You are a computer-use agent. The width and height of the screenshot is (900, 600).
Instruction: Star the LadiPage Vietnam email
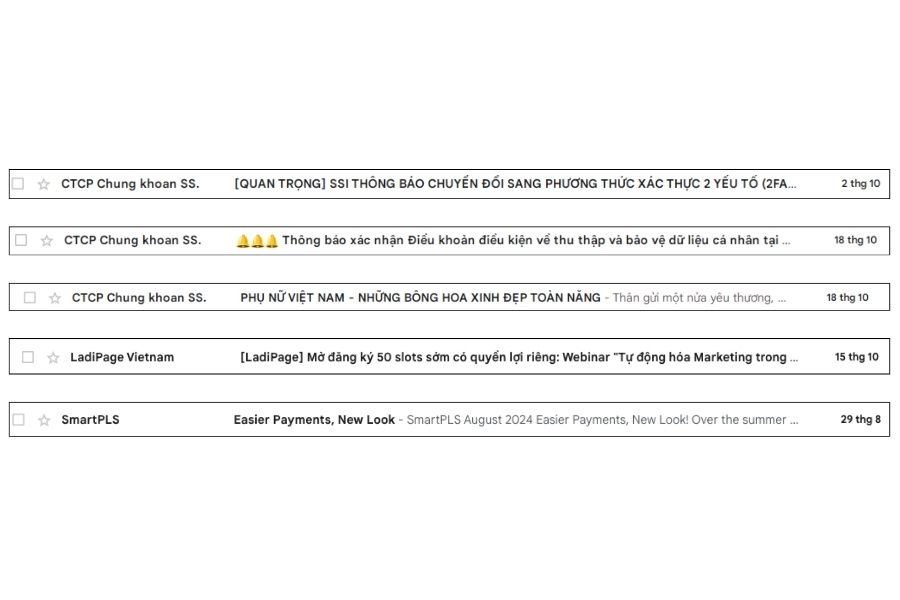53,358
